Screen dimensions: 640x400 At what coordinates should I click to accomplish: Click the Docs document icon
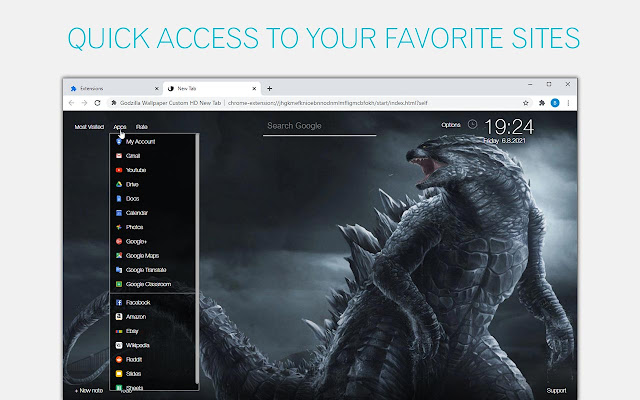coord(119,199)
